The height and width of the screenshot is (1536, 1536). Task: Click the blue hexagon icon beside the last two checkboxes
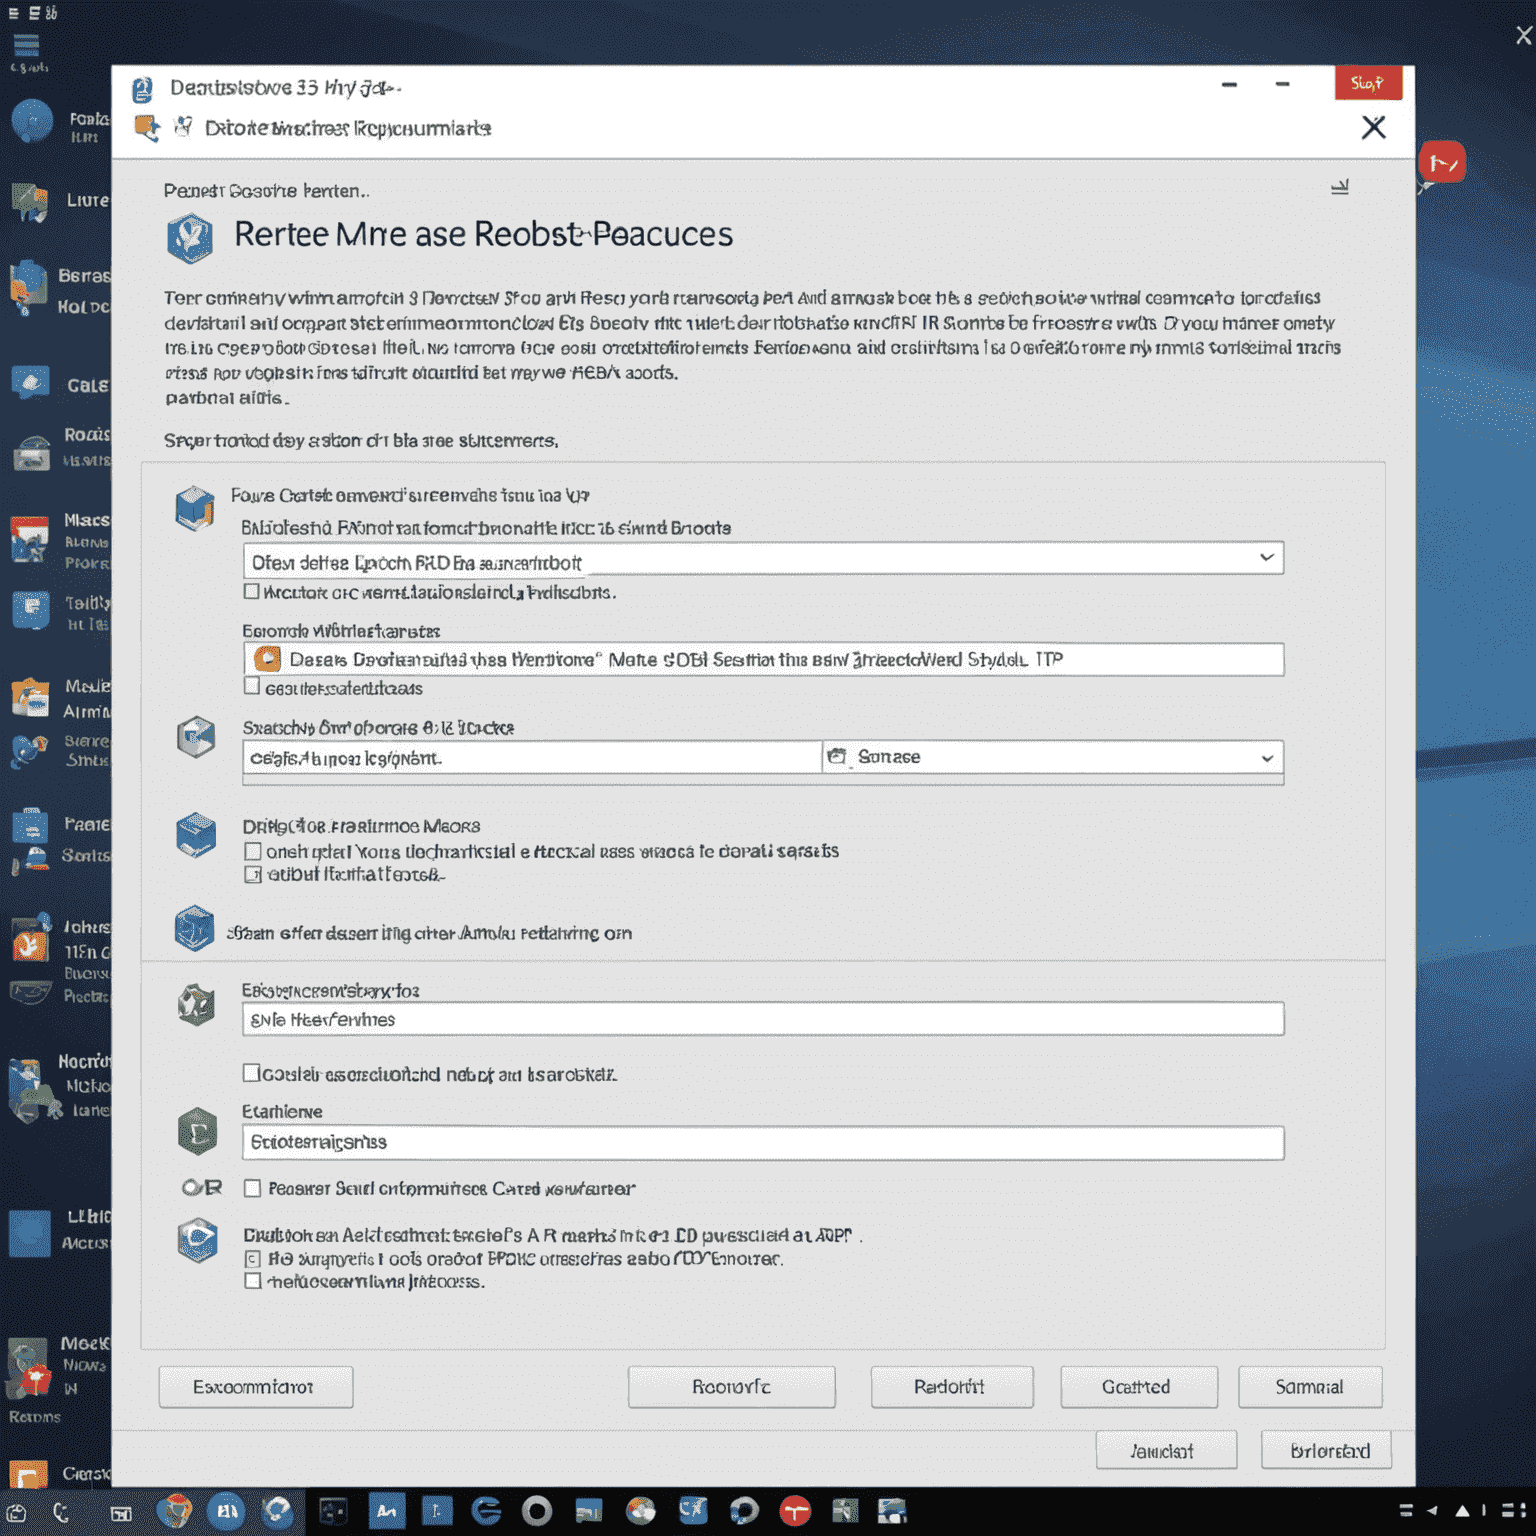coord(198,1240)
